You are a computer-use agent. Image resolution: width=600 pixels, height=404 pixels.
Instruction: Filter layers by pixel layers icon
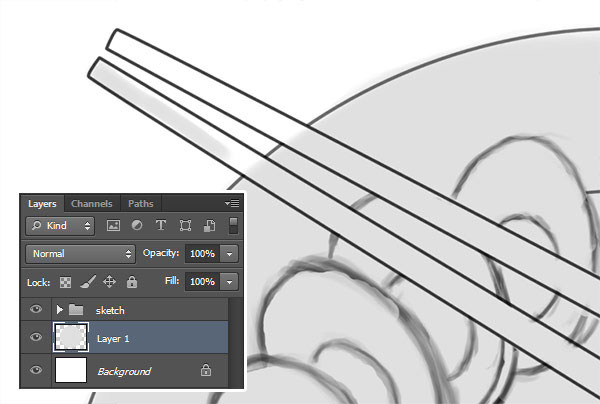[113, 225]
